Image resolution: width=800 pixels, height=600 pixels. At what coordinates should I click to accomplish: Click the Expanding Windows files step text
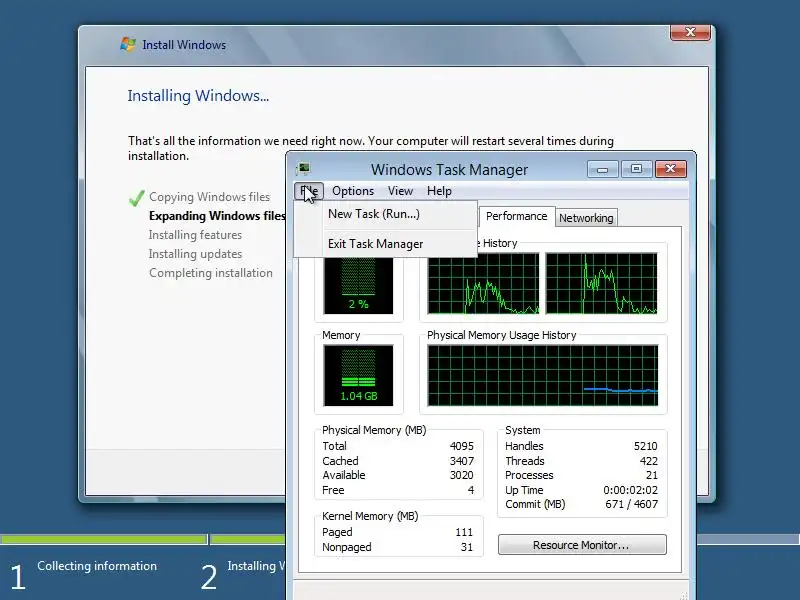217,216
